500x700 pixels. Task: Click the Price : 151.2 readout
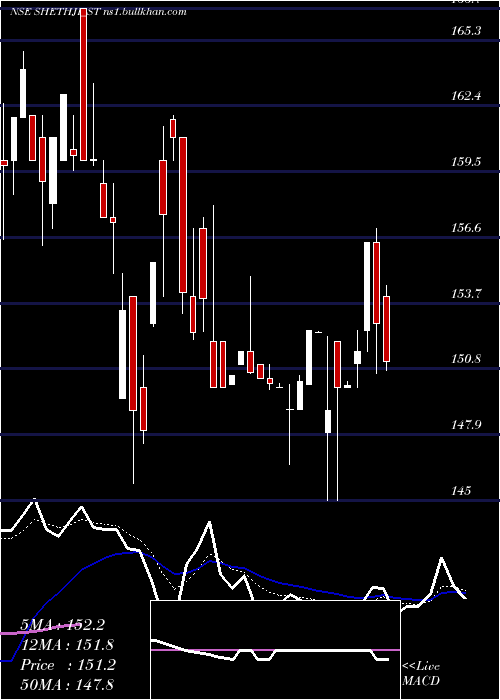click(x=68, y=665)
